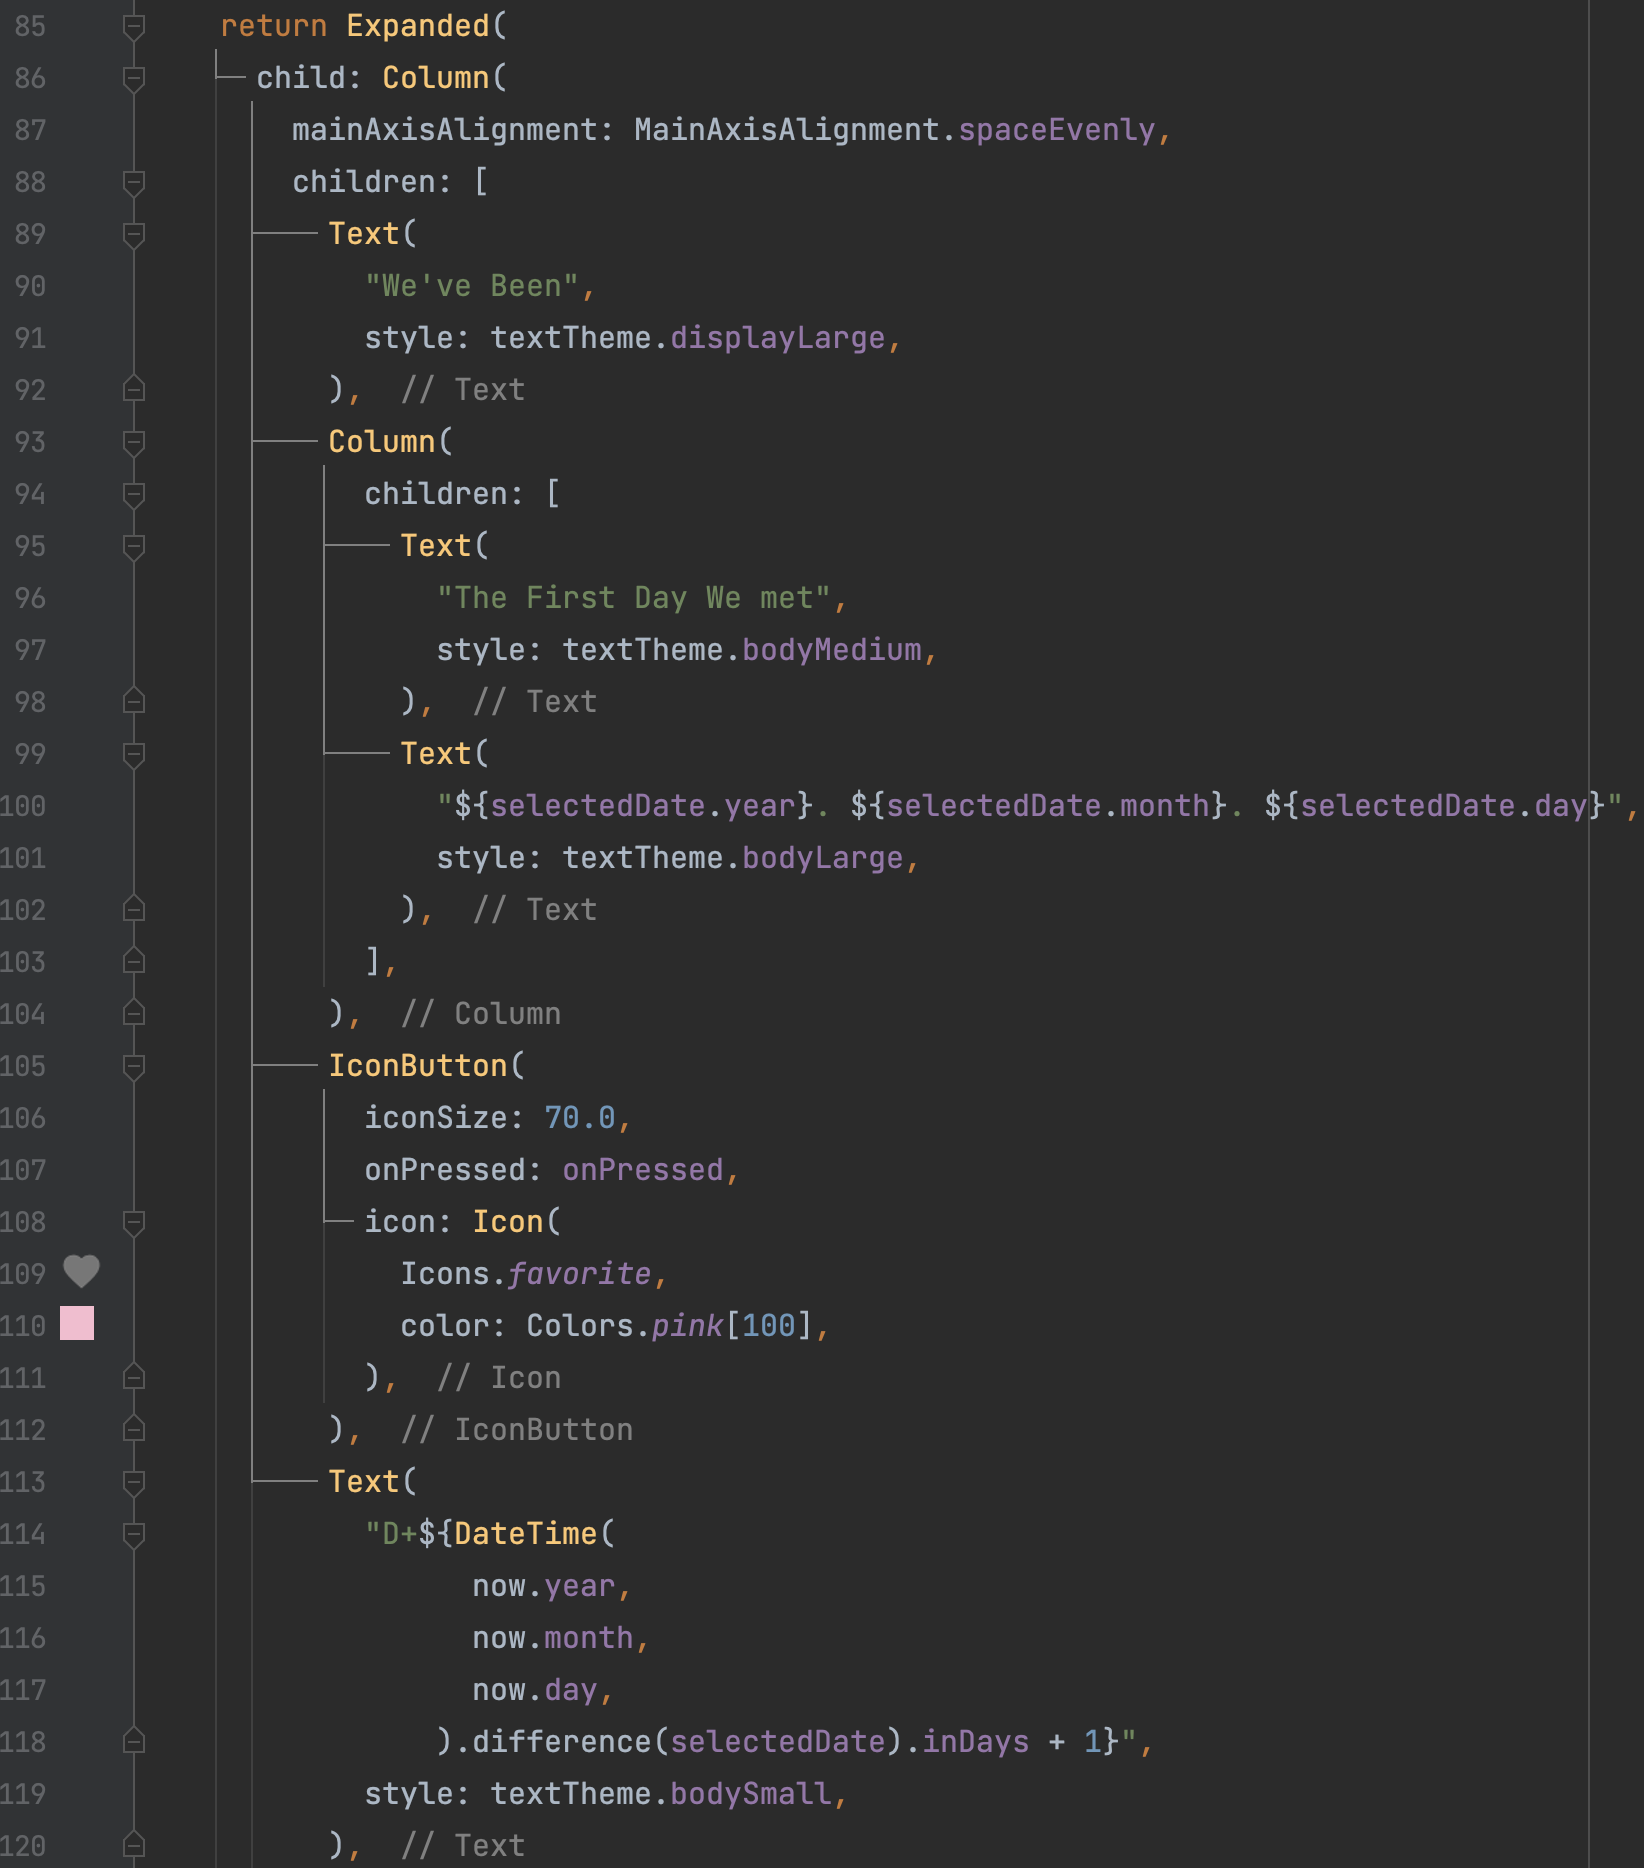
Task: Click bodyMedium on line 97
Action: pos(832,650)
